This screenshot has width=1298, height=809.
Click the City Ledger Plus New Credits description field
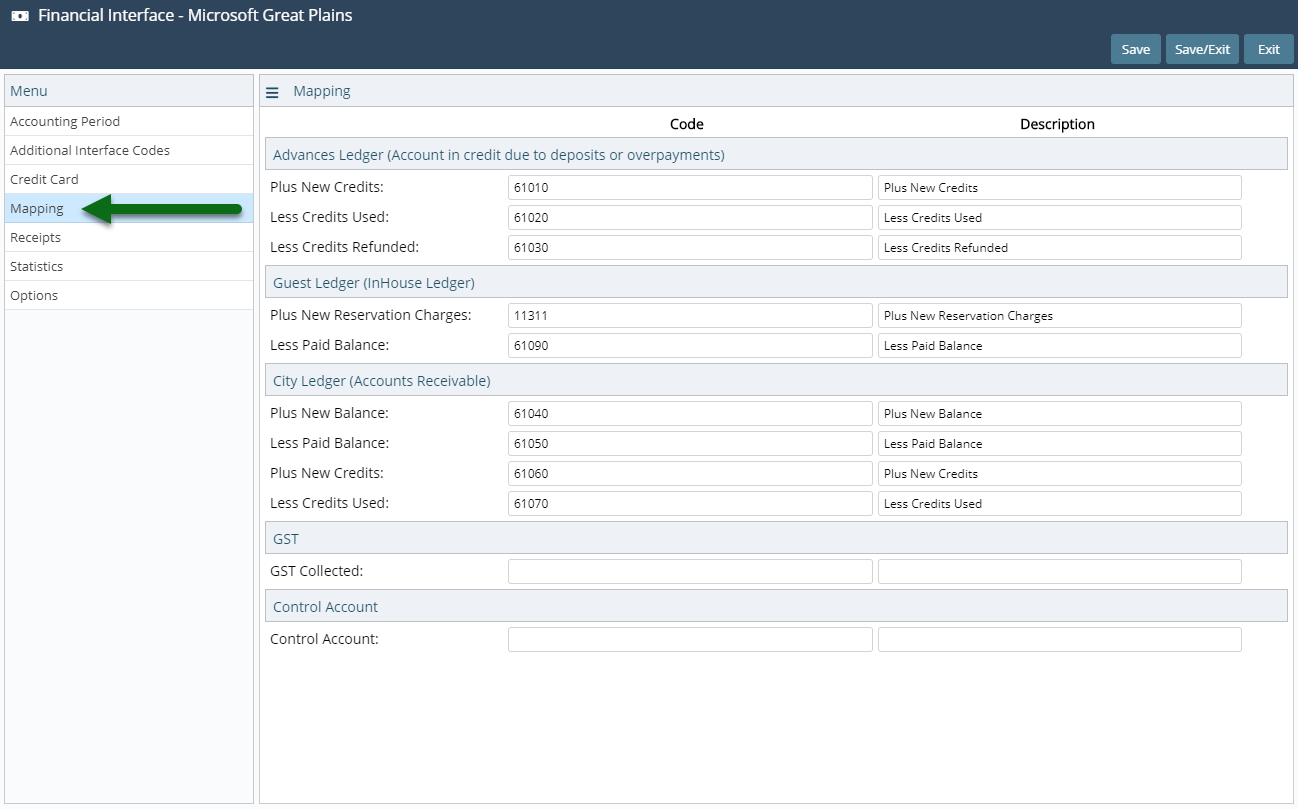click(1060, 473)
